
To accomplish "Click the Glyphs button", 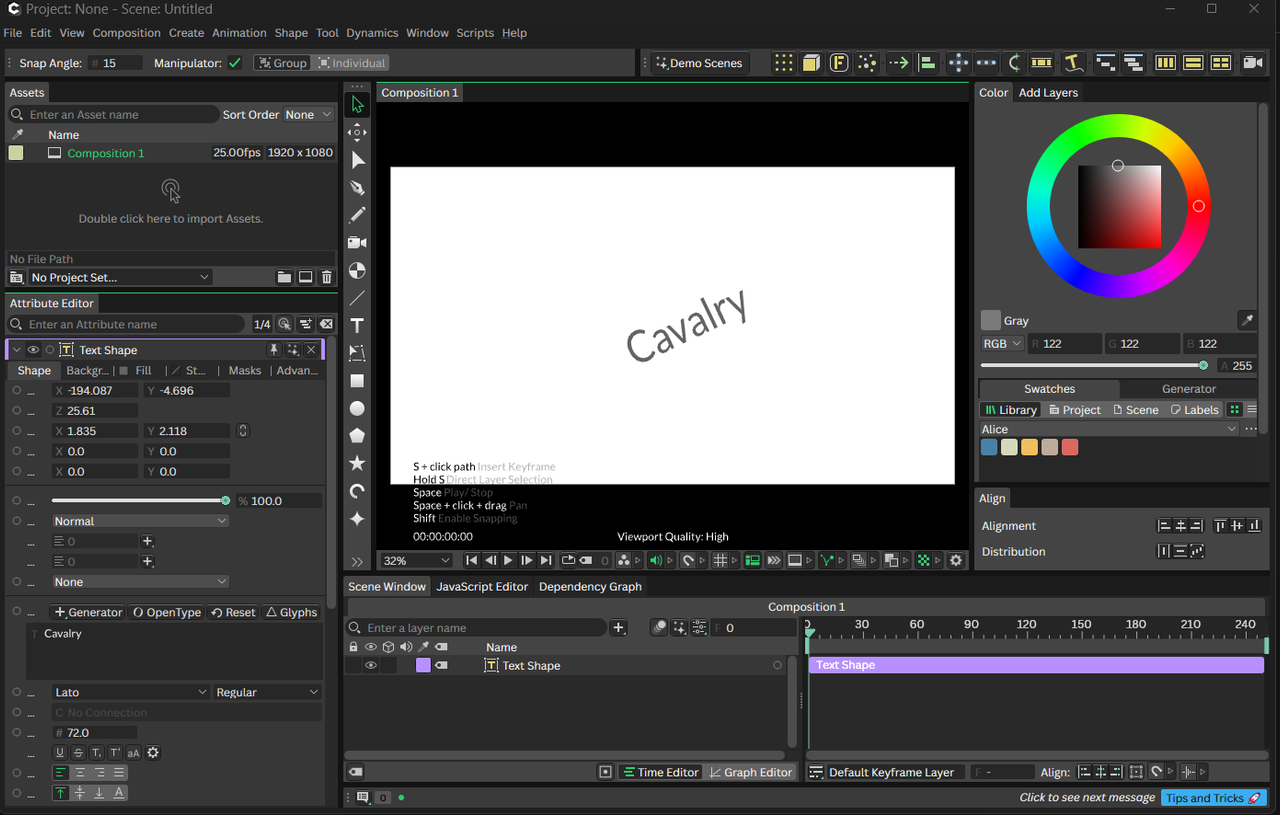I will [292, 613].
